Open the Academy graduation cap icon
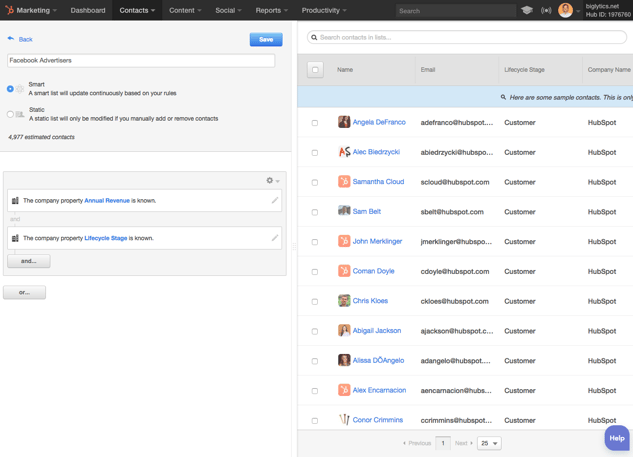This screenshot has width=633, height=457. (x=527, y=10)
